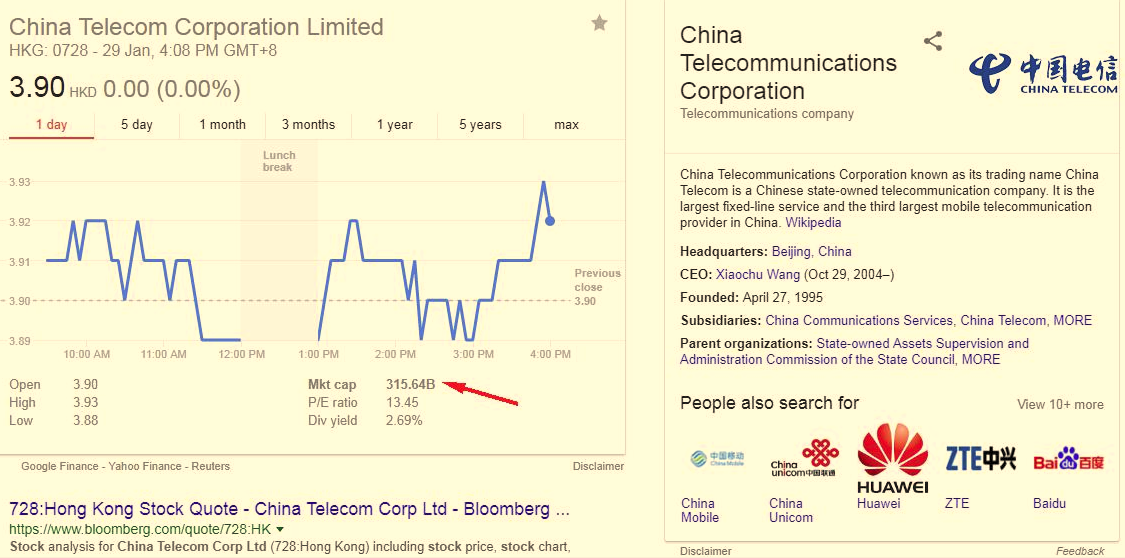This screenshot has height=558, width=1125.
Task: Select the ZTE logo thumbnail
Action: tap(980, 459)
